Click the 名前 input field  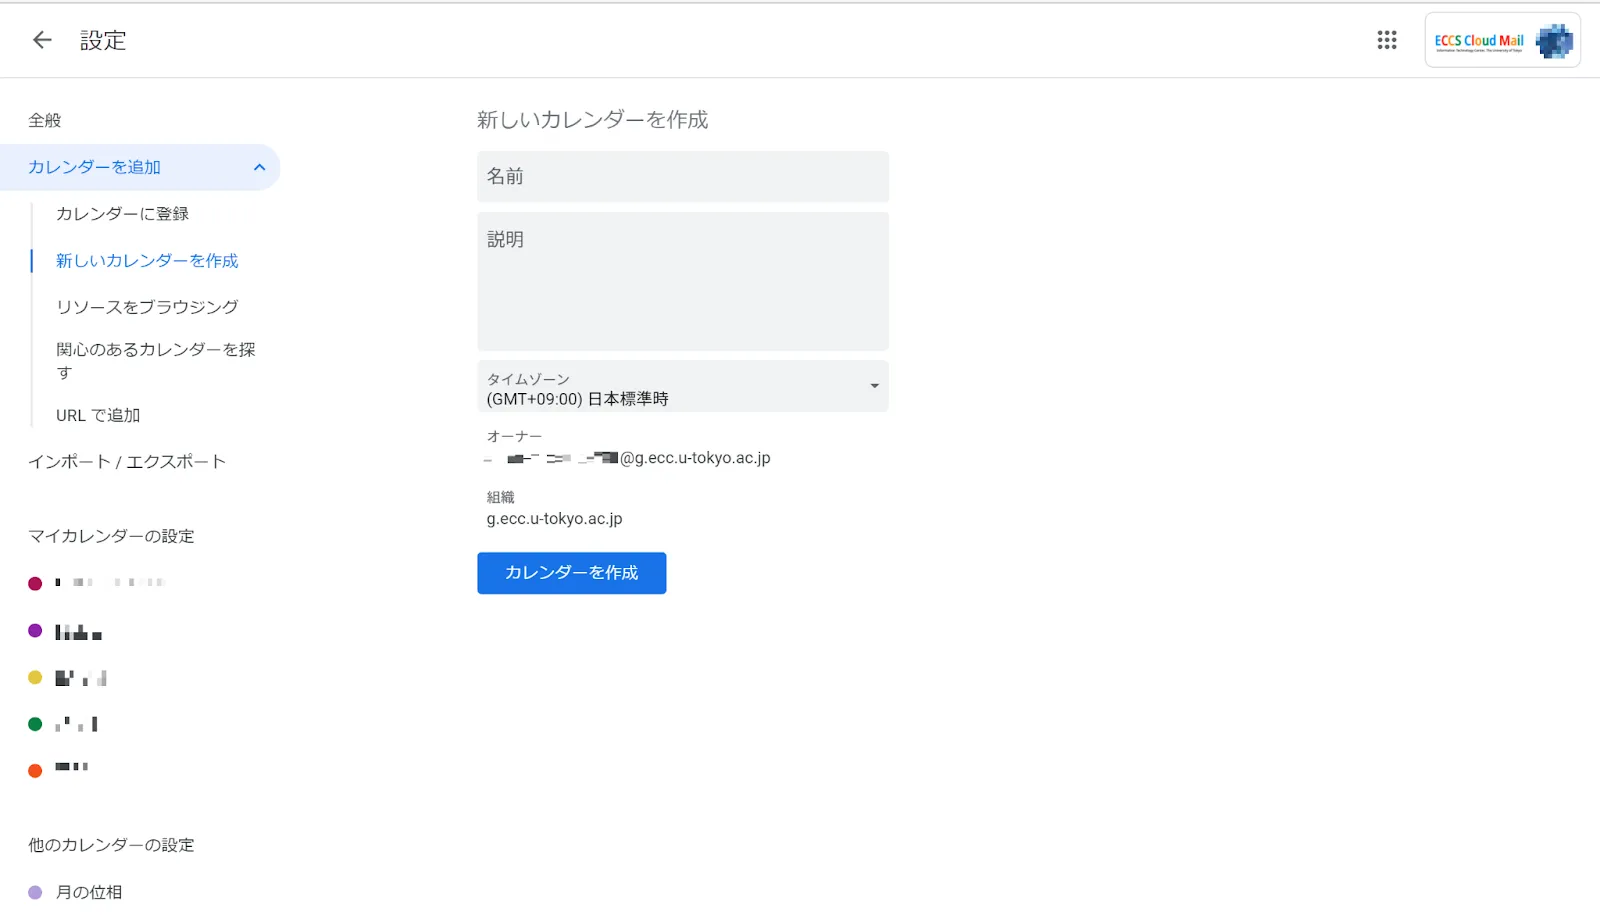pyautogui.click(x=683, y=176)
